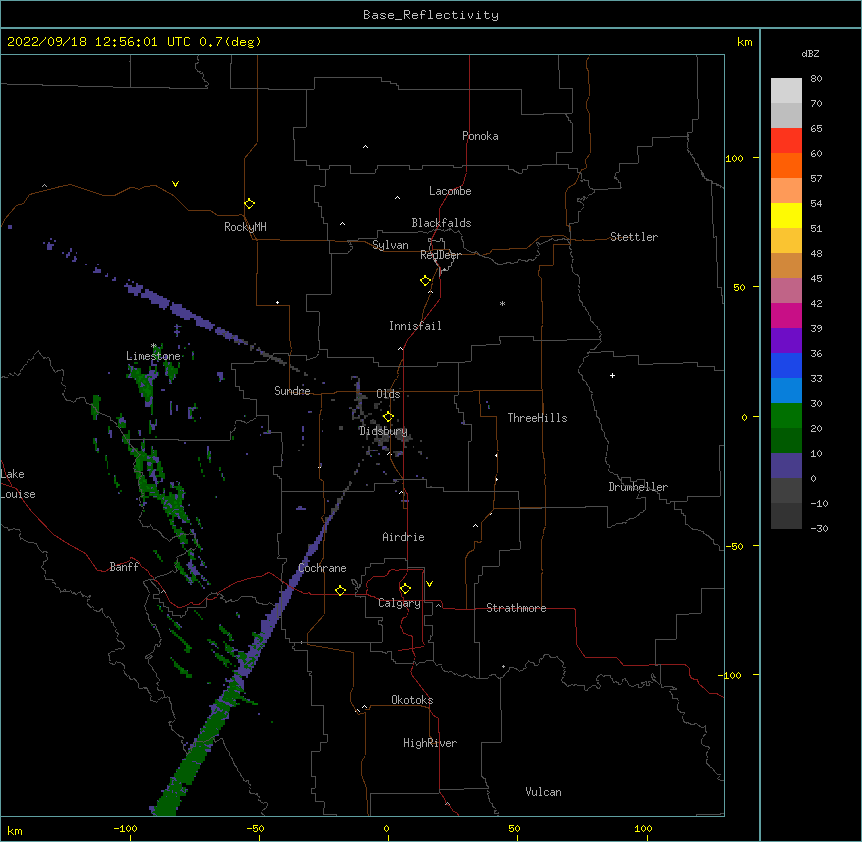Viewport: 862px width, 842px height.
Task: Click the ThreeHills city label
Action: click(537, 418)
